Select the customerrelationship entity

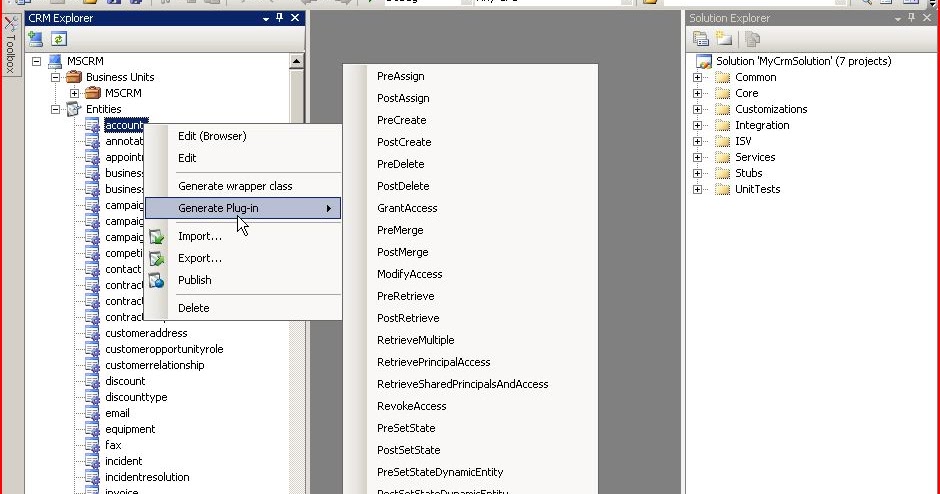point(155,365)
